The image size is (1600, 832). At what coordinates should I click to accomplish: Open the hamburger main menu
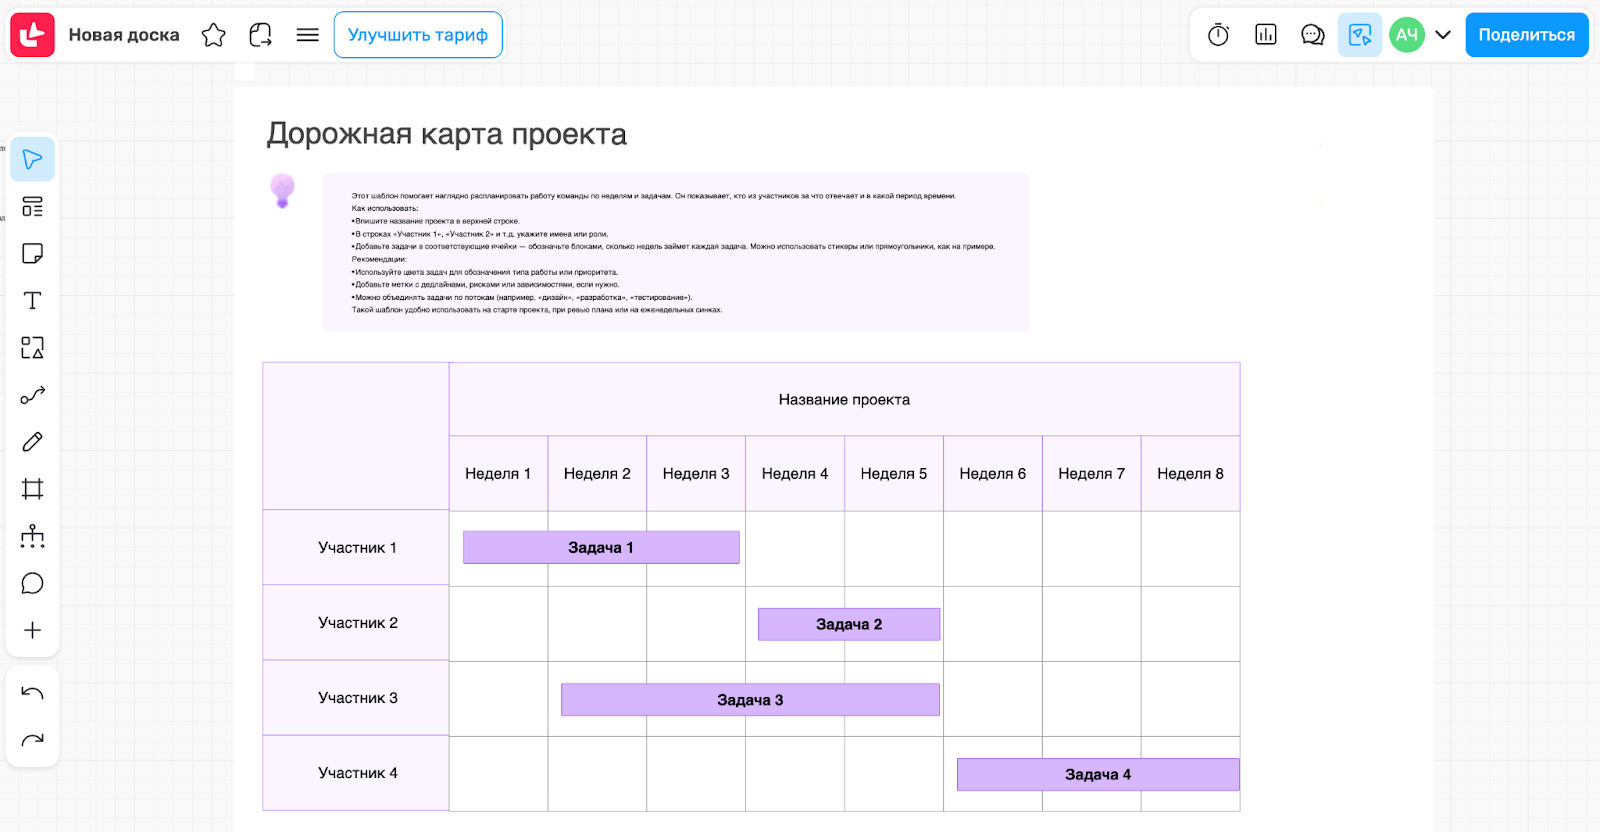pyautogui.click(x=307, y=35)
